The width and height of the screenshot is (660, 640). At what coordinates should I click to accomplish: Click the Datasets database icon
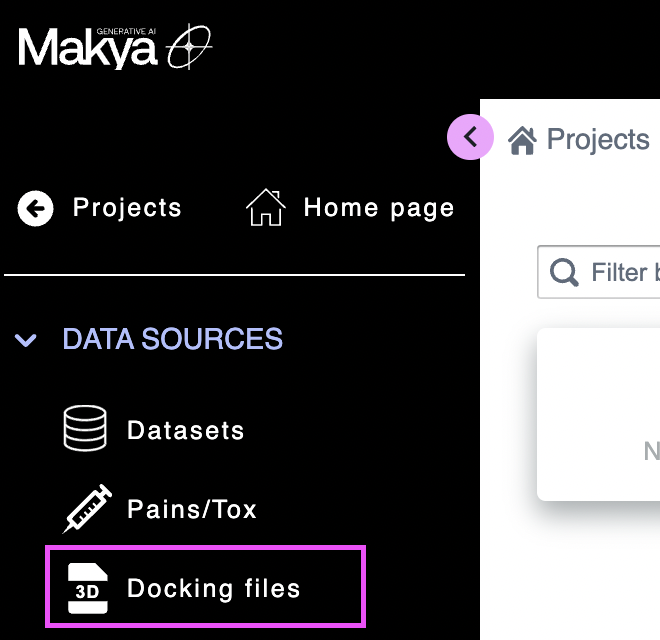85,430
